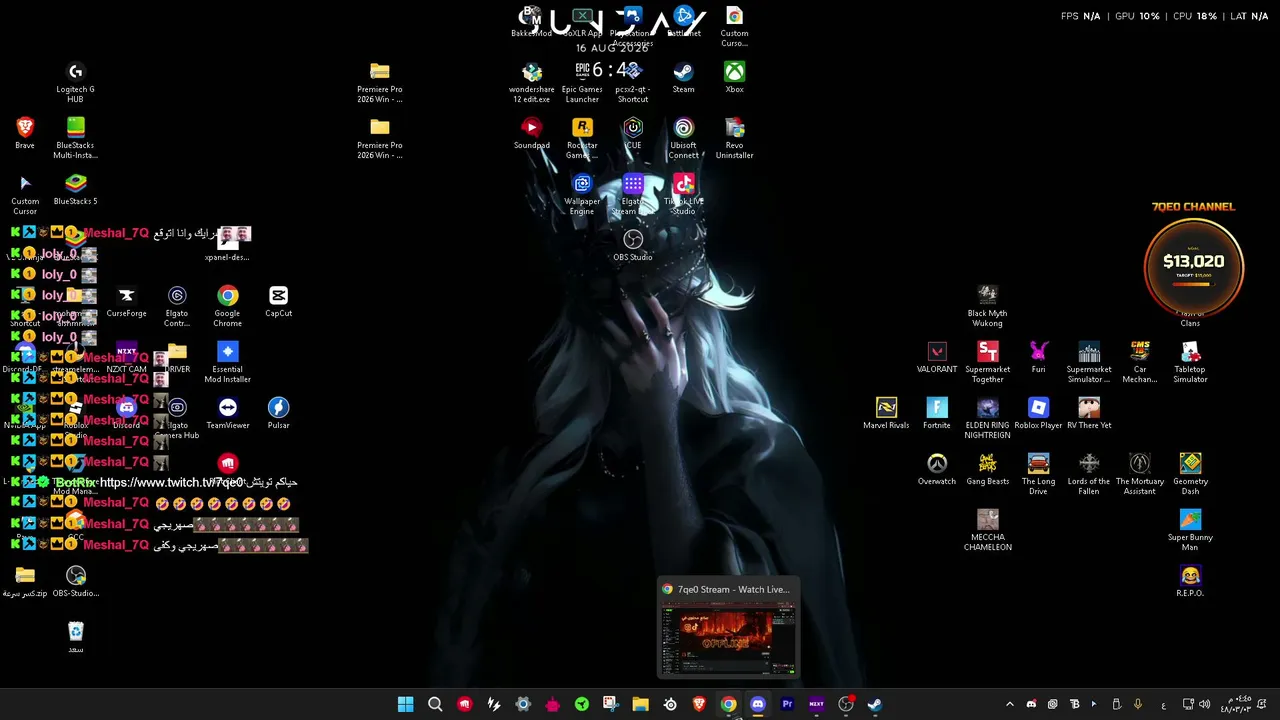1280x720 pixels.
Task: Switch to Premiere Pro in the taskbar
Action: click(x=787, y=704)
